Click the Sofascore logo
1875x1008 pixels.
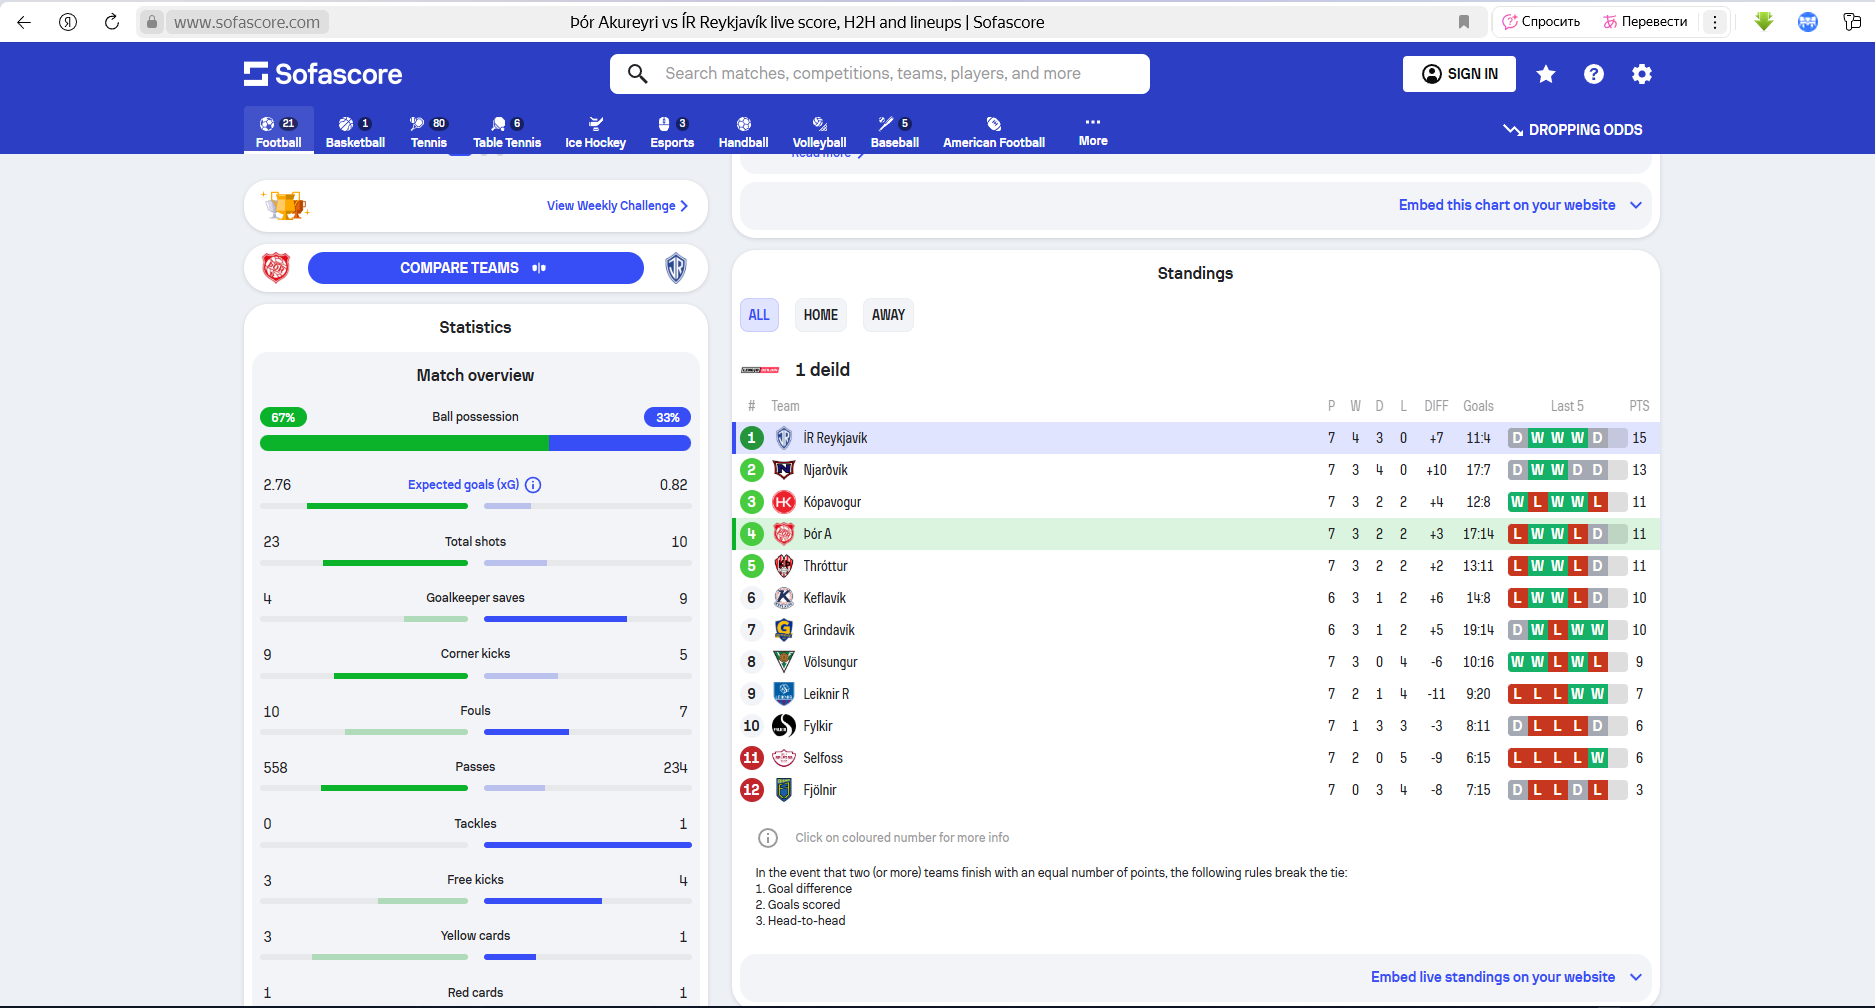pyautogui.click(x=323, y=74)
